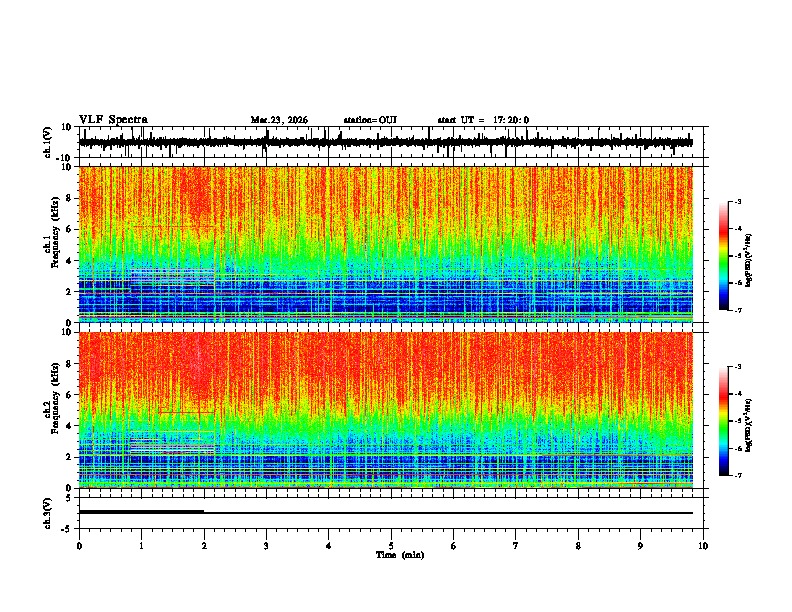The width and height of the screenshot is (792, 612).
Task: Click the 'Time (min)' axis label
Action: [400, 555]
